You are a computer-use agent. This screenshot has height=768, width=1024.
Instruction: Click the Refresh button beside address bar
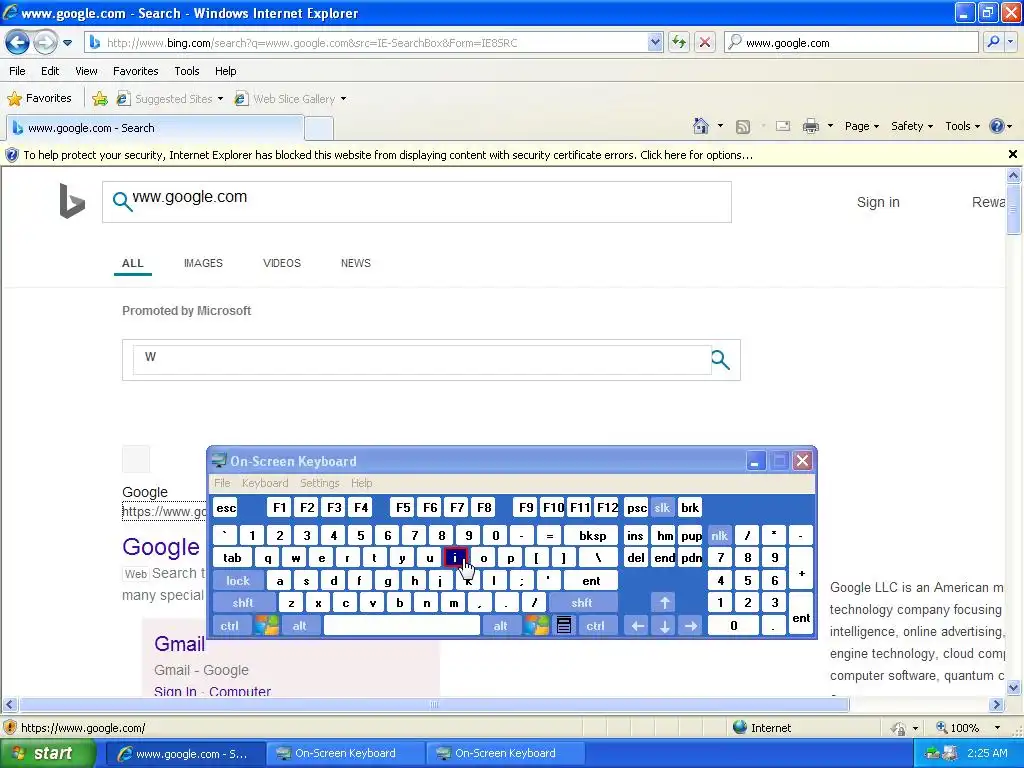679,42
